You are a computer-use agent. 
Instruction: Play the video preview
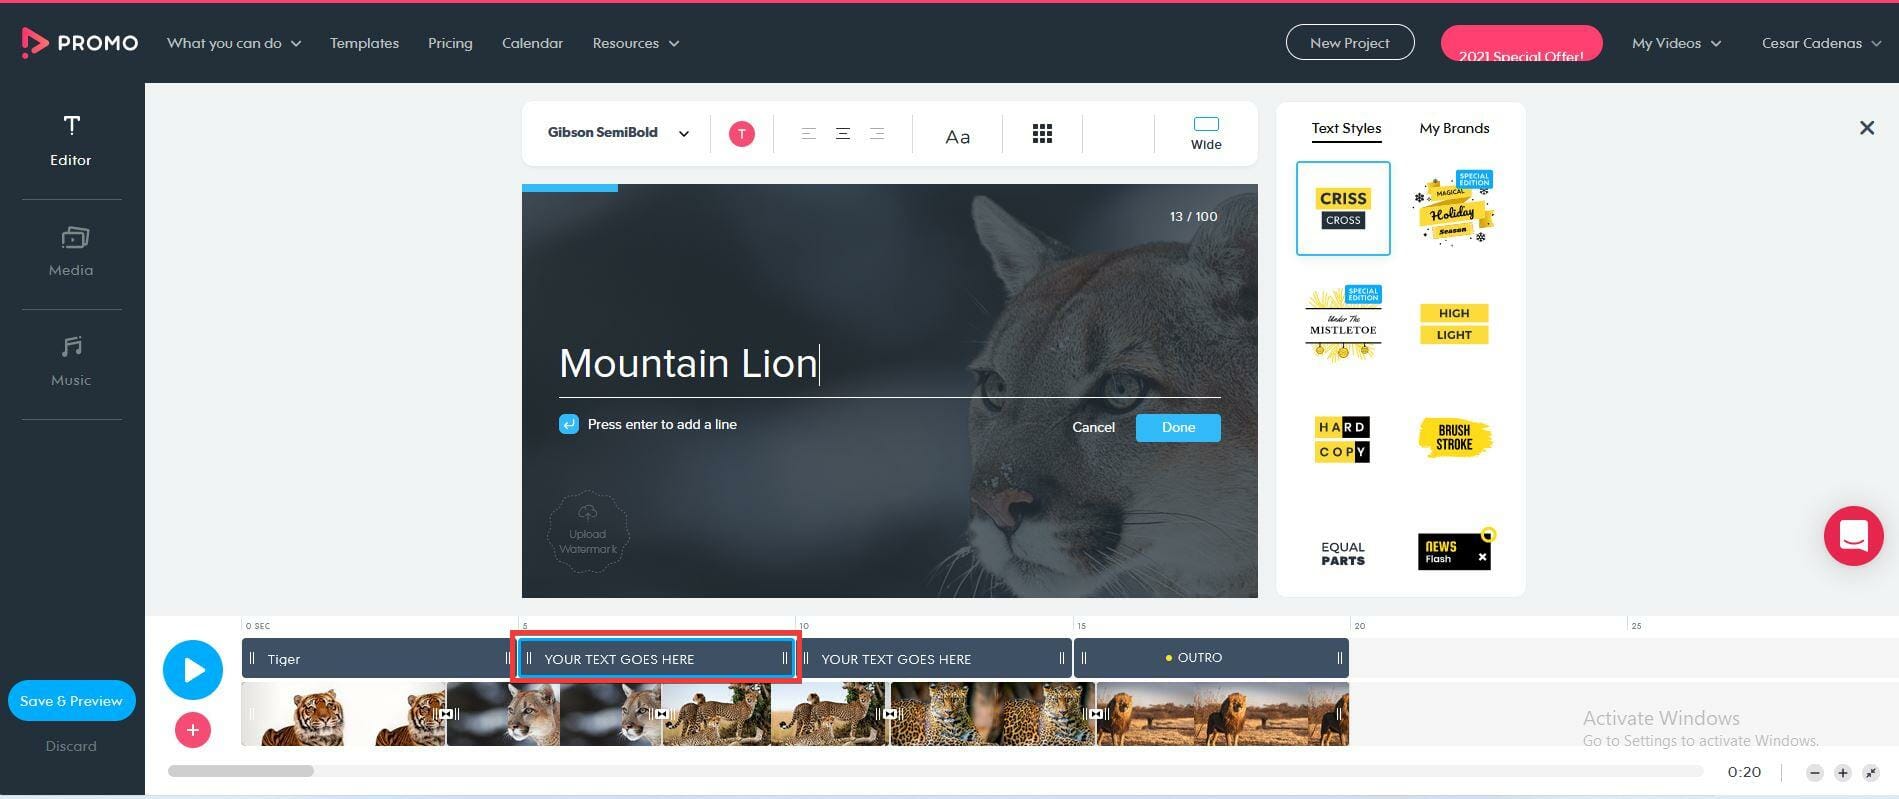pos(193,670)
